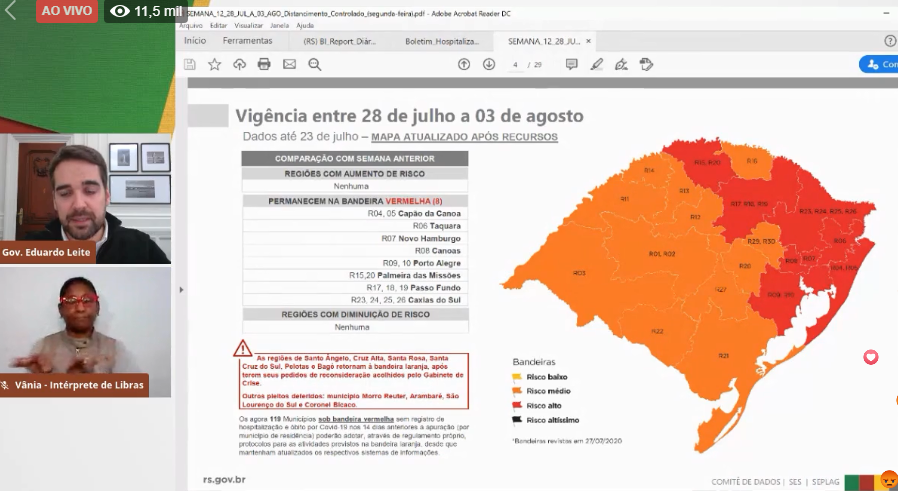The image size is (898, 491).
Task: Open the Visualizar menu
Action: point(249,25)
